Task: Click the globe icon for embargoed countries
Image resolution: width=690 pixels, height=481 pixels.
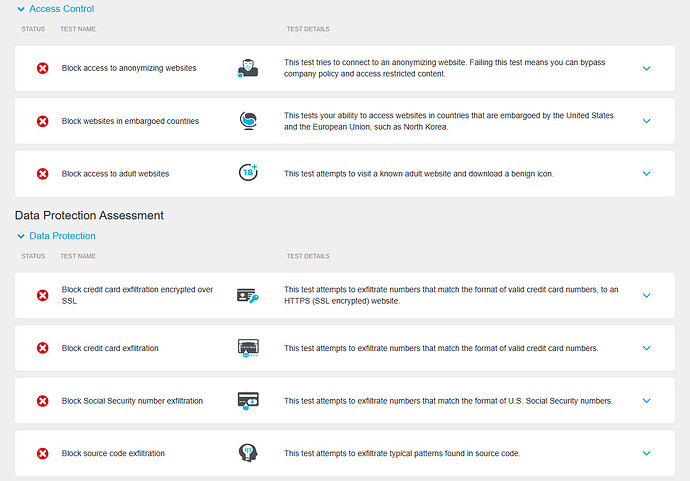Action: [248, 121]
